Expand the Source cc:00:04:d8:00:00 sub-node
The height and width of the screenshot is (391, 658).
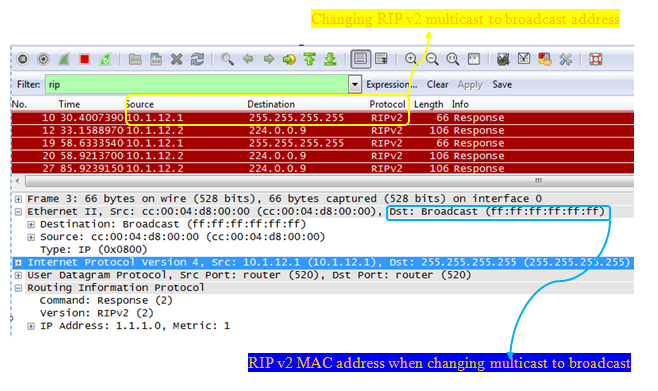point(31,237)
